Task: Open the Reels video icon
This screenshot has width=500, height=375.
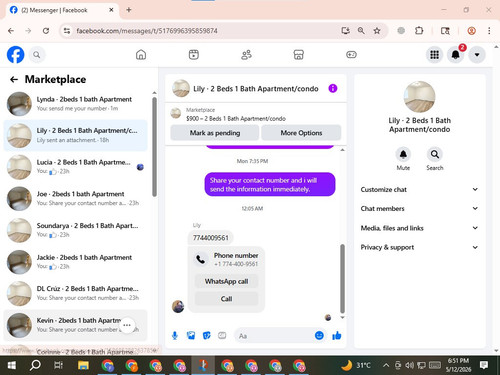Action: tap(194, 55)
